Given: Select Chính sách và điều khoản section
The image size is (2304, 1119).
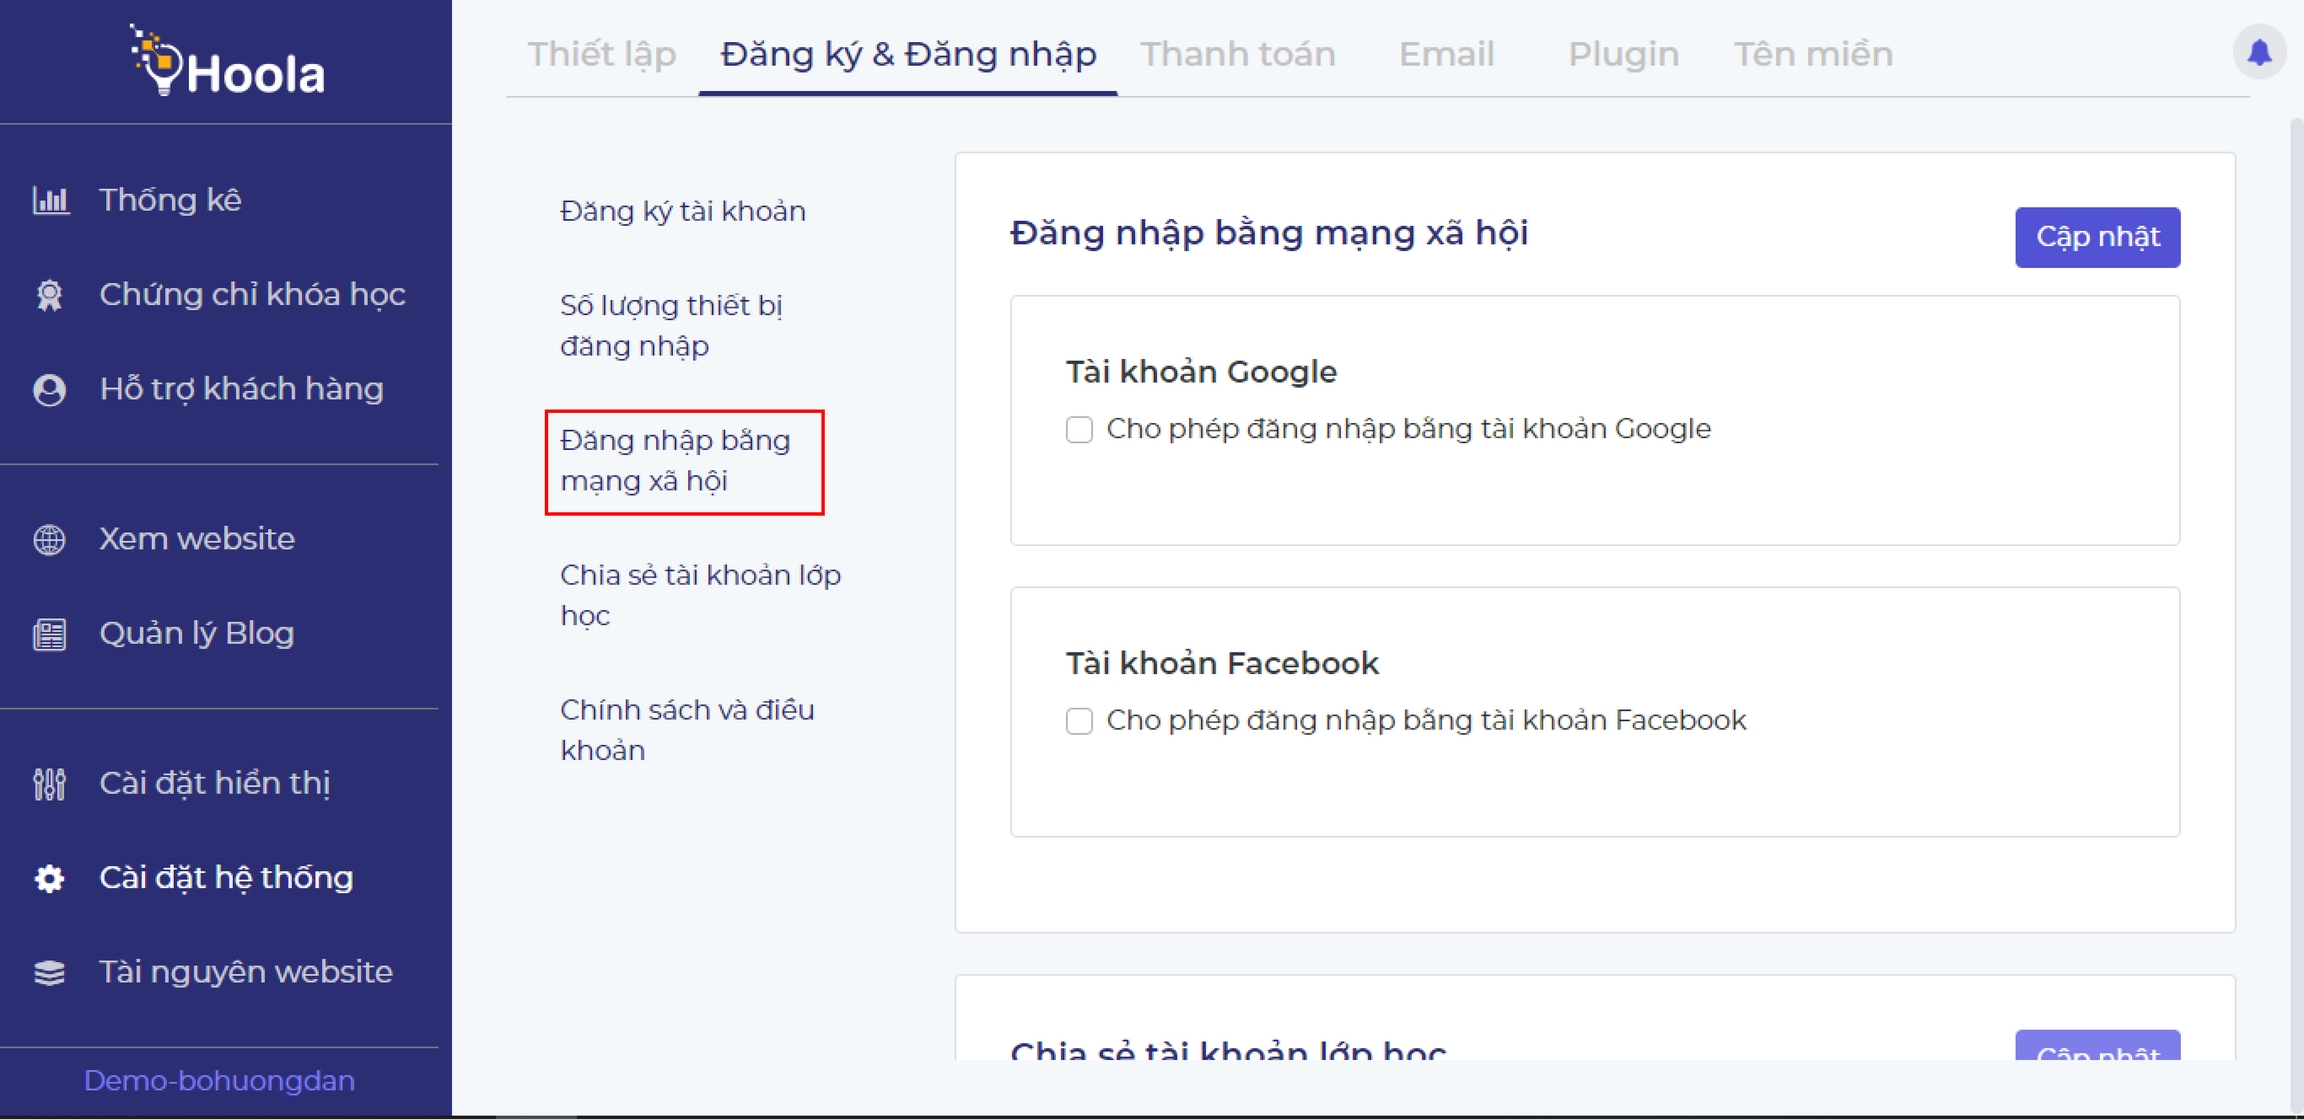Looking at the screenshot, I should [687, 730].
